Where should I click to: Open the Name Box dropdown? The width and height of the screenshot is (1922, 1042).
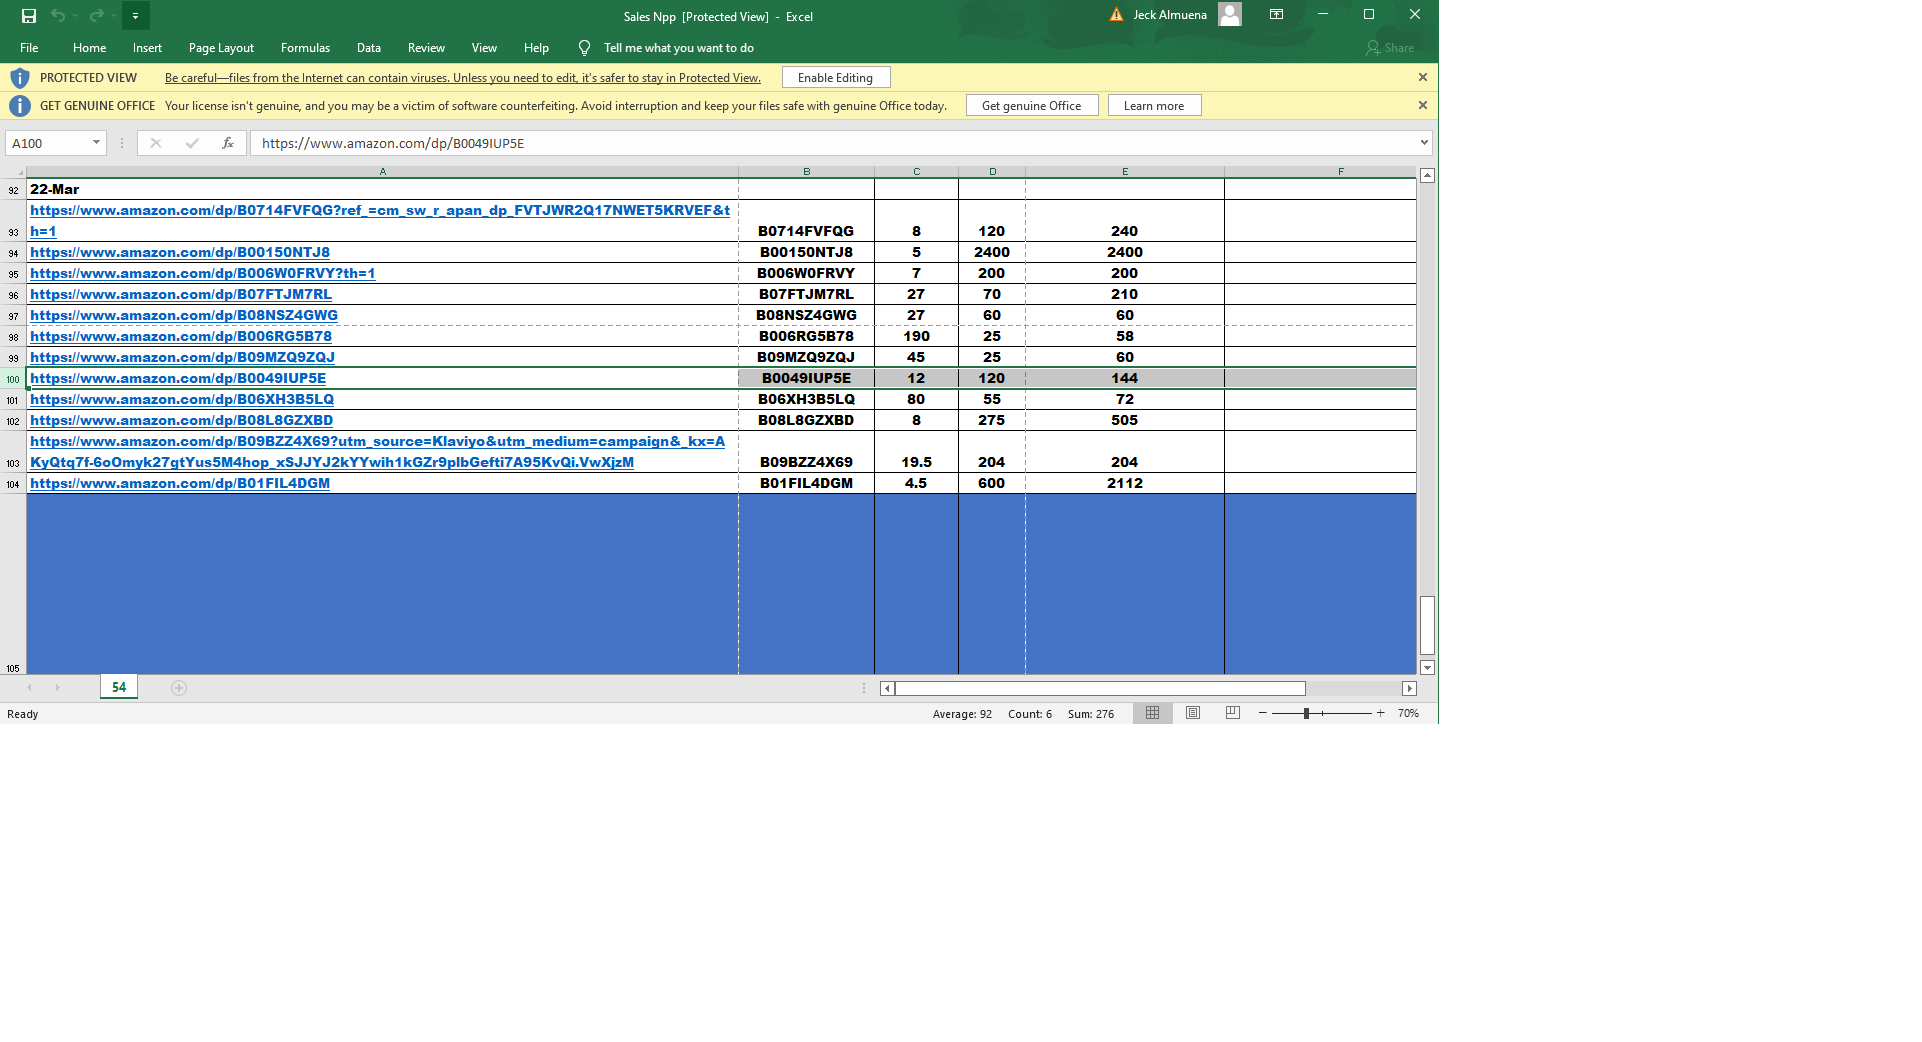click(x=96, y=143)
